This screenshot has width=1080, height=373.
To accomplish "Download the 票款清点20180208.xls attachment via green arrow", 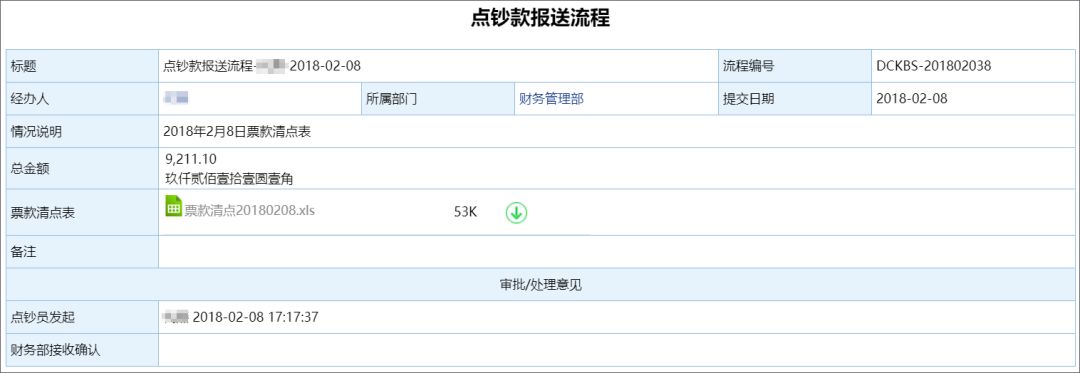I will click(517, 213).
